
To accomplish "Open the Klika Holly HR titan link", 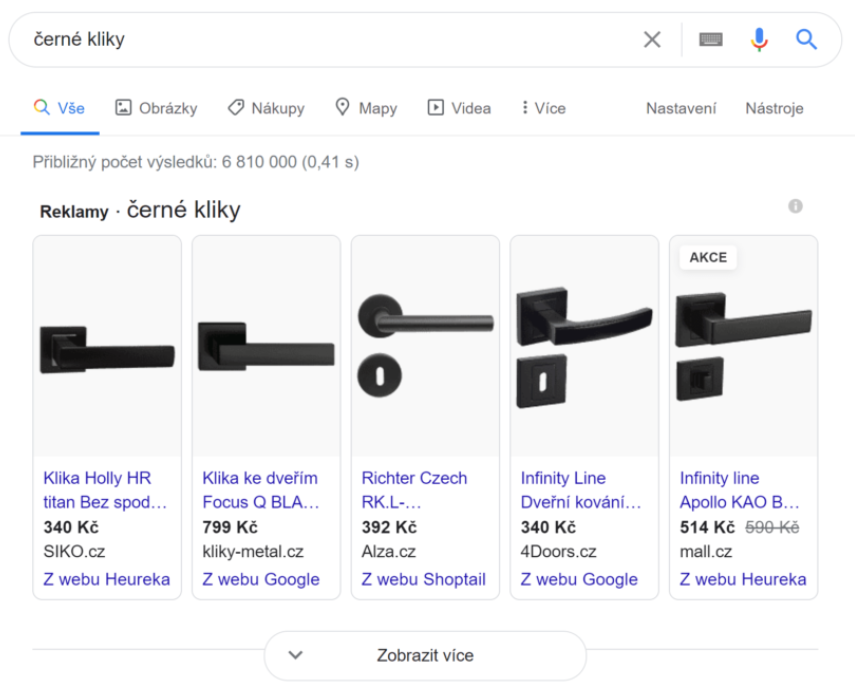I will click(105, 489).
